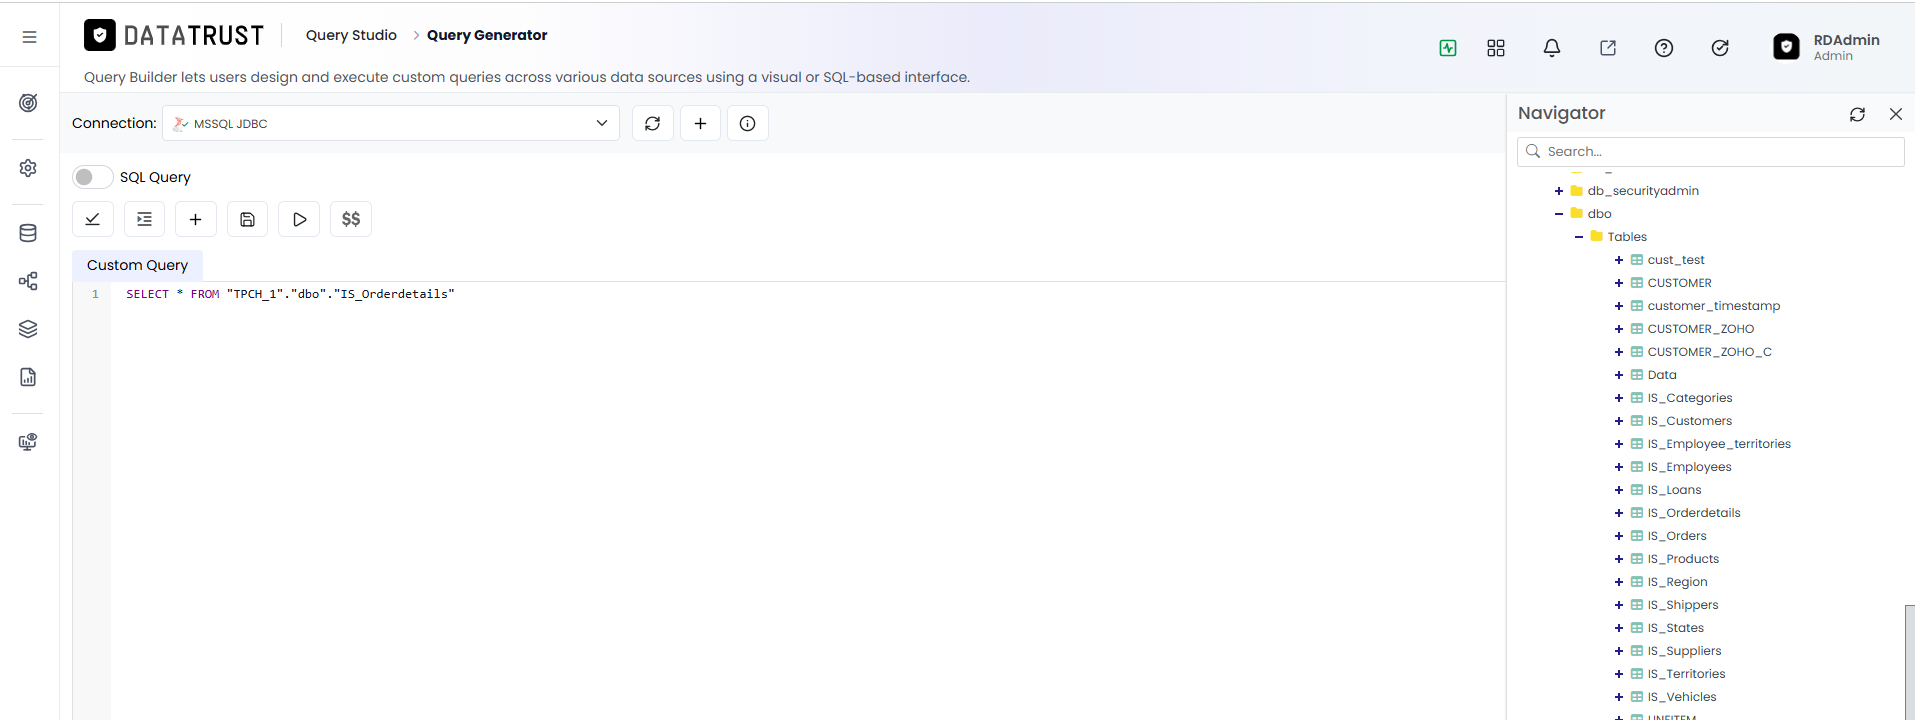The height and width of the screenshot is (720, 1915).
Task: Open the data flow sidebar icon
Action: [28, 281]
